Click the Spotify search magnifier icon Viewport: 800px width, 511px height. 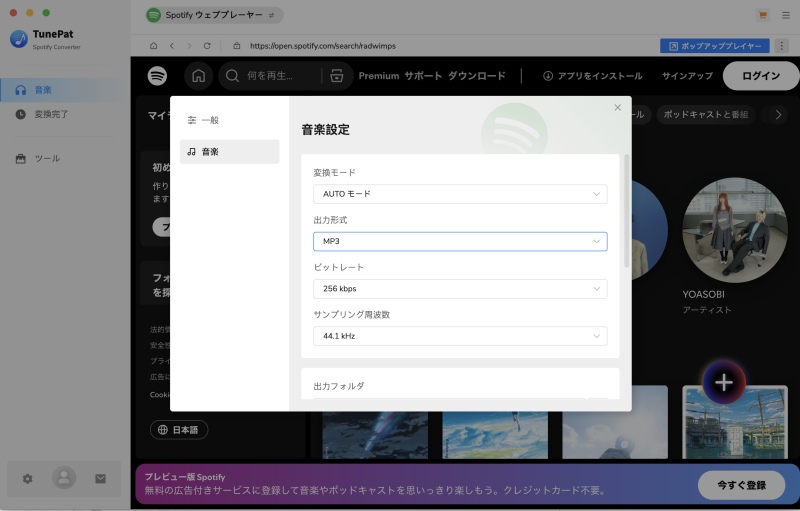(232, 76)
